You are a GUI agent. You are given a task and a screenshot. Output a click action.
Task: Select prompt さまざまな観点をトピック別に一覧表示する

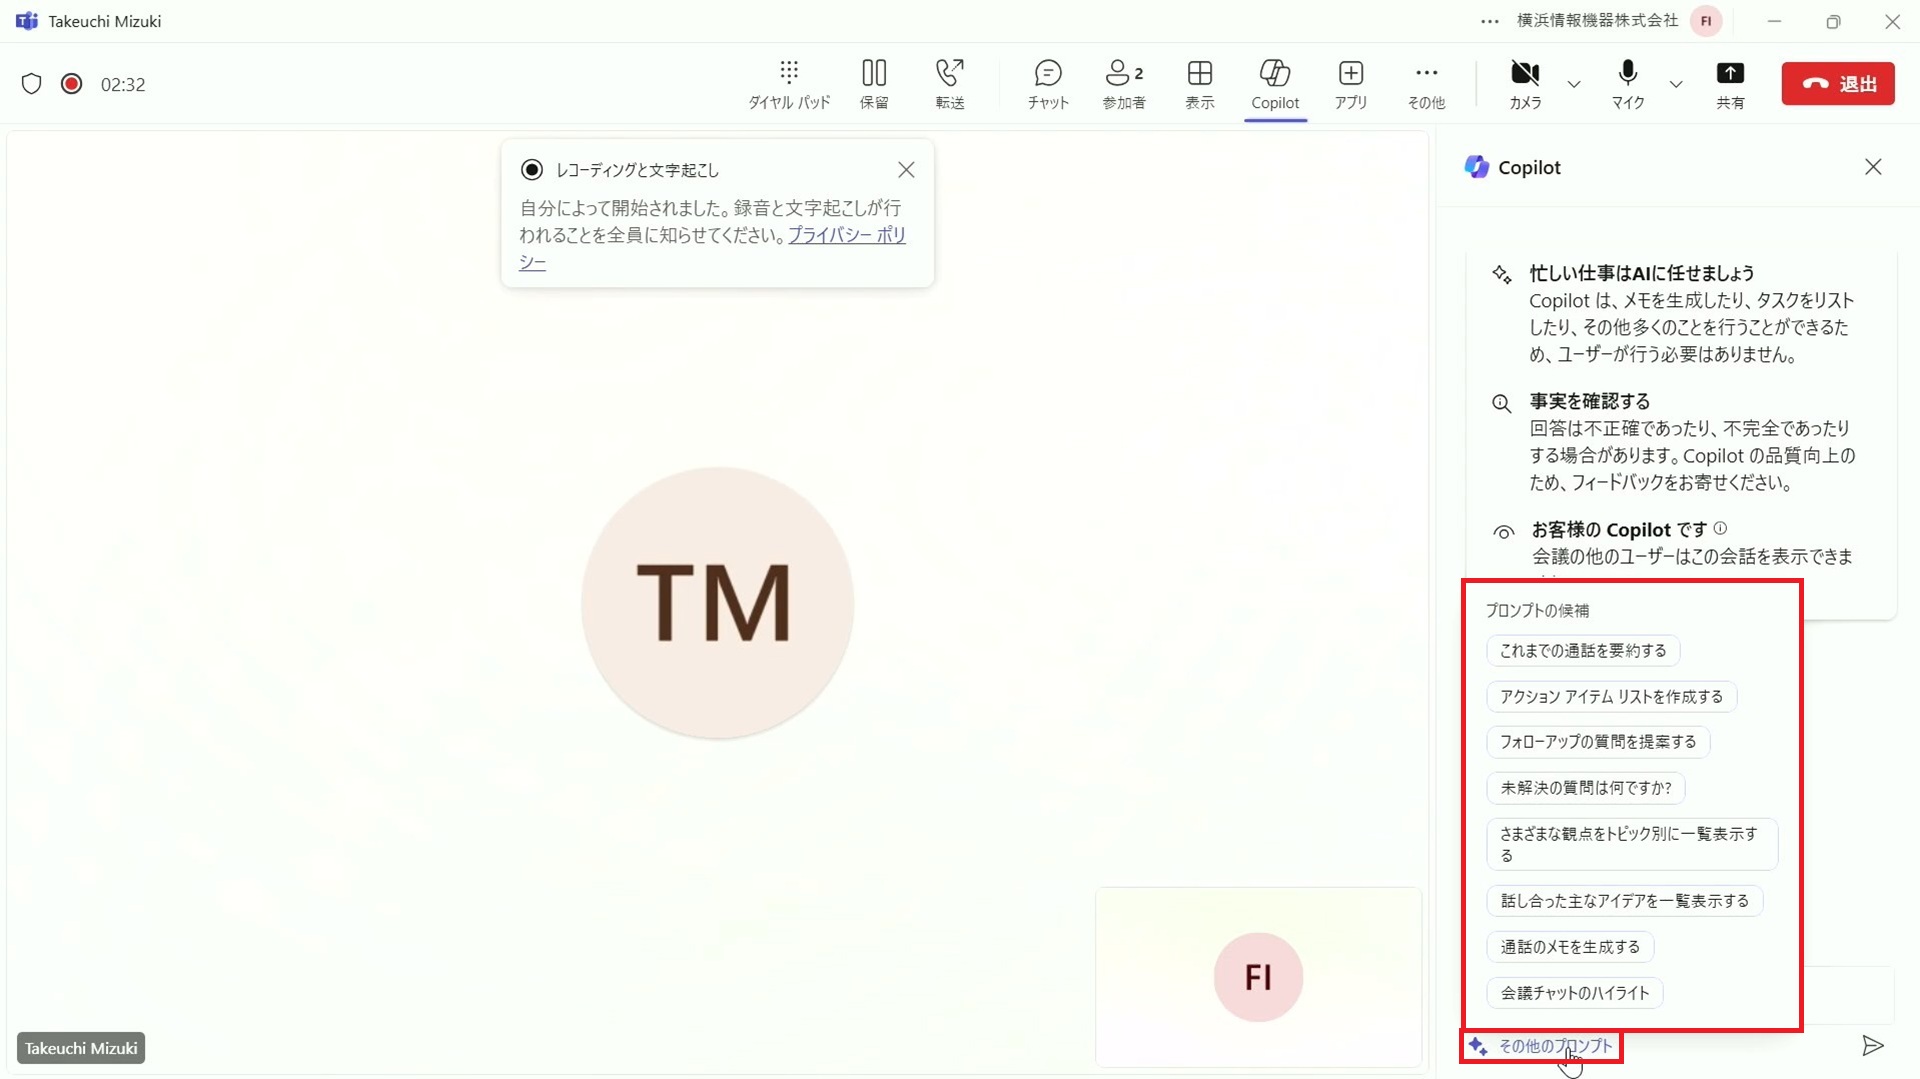[x=1632, y=844]
